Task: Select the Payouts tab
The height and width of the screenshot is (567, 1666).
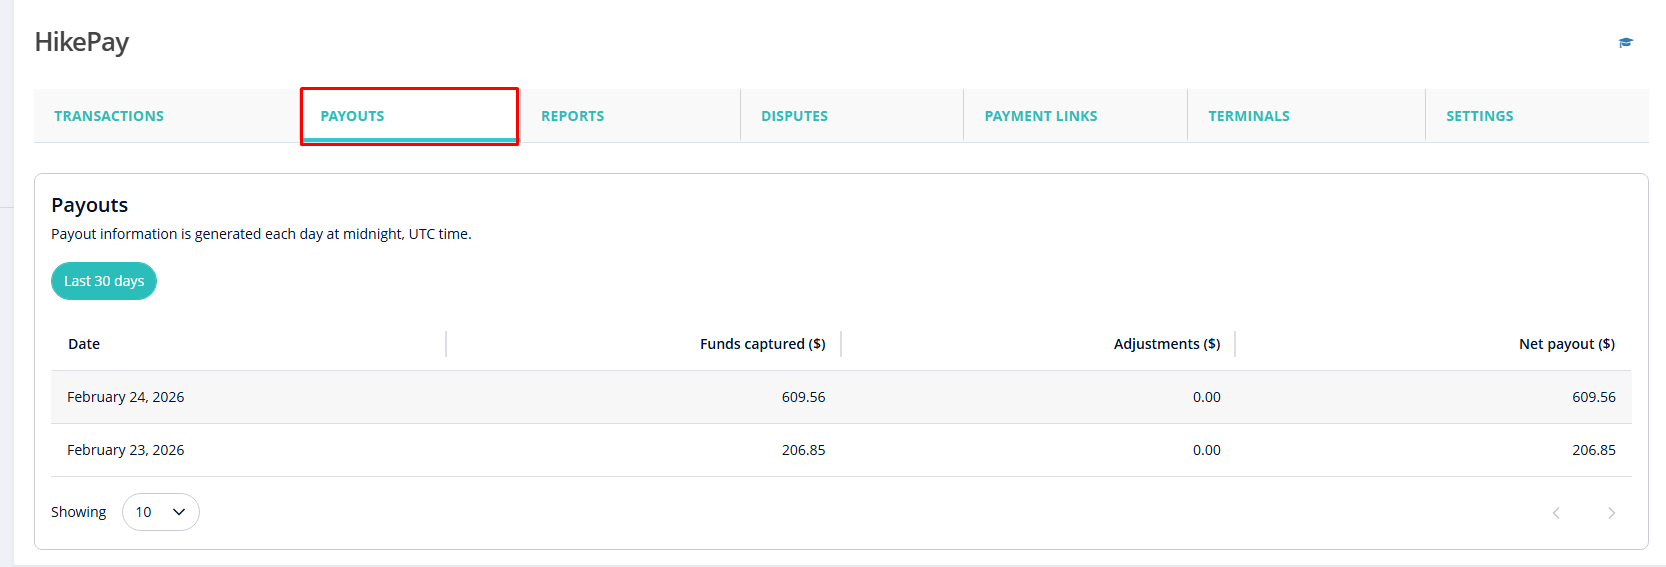Action: pyautogui.click(x=352, y=116)
